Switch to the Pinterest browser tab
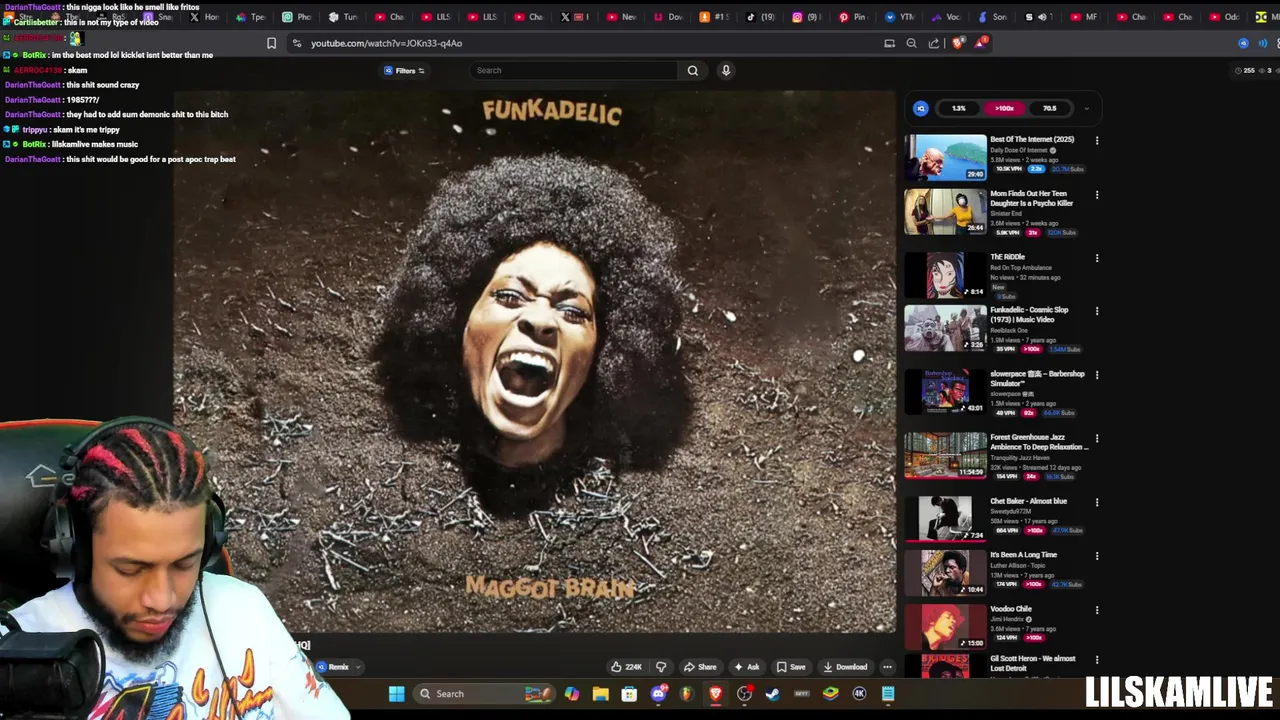1280x720 pixels. coord(853,17)
